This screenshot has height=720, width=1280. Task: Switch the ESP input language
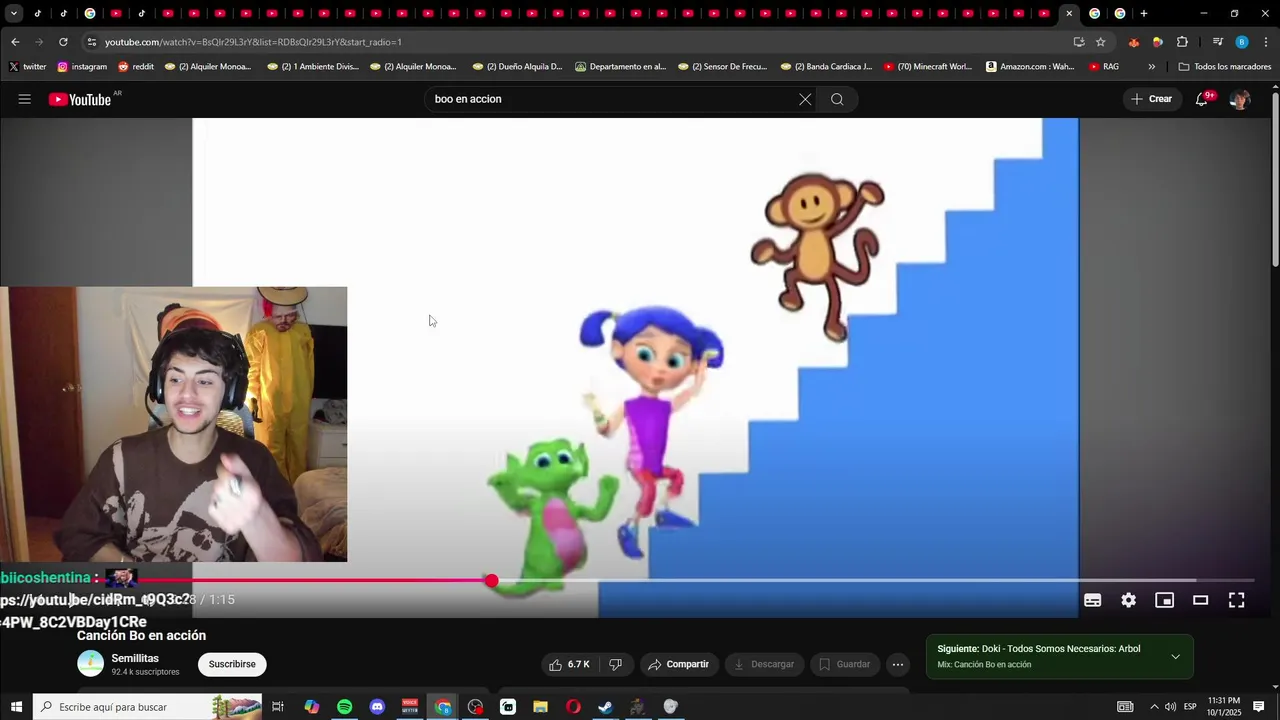1190,707
